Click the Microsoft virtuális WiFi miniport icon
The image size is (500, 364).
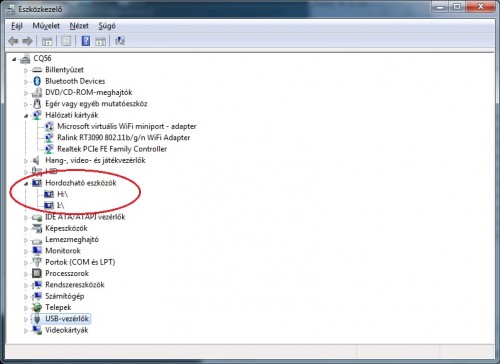tap(49, 126)
